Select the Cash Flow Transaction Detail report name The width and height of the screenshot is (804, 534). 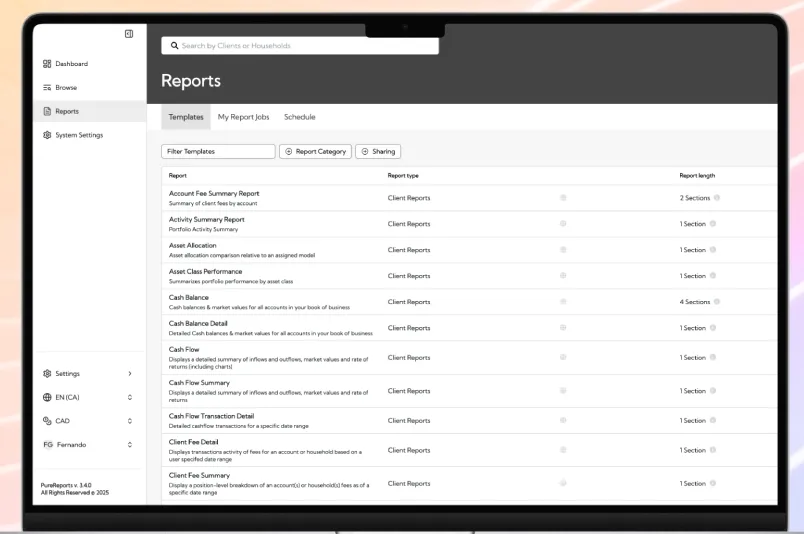point(211,416)
